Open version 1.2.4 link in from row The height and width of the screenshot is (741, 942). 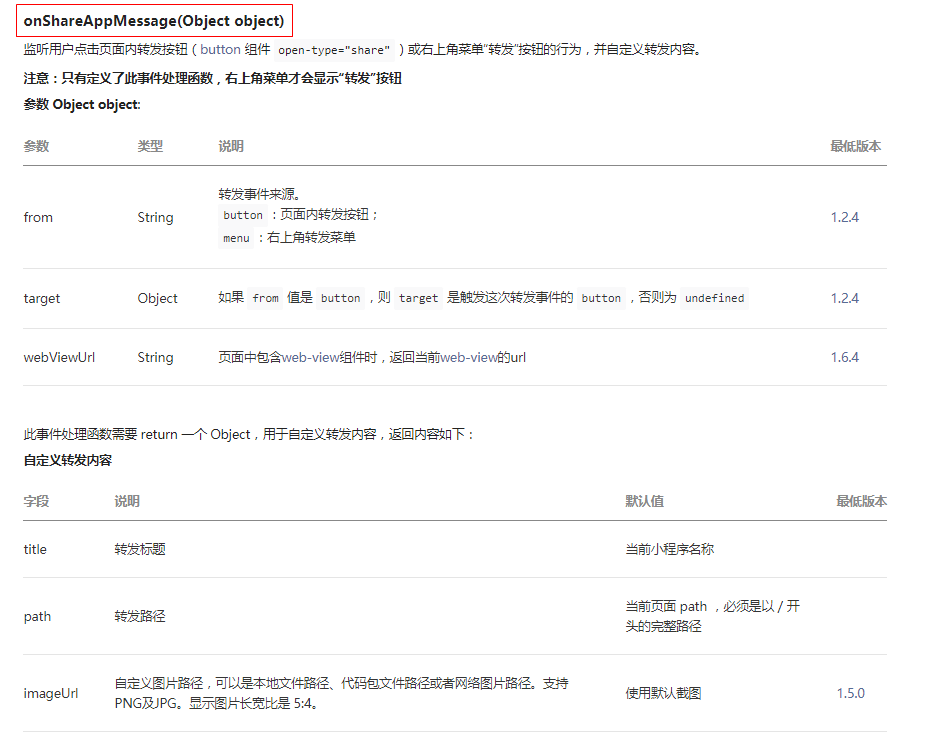pos(845,218)
